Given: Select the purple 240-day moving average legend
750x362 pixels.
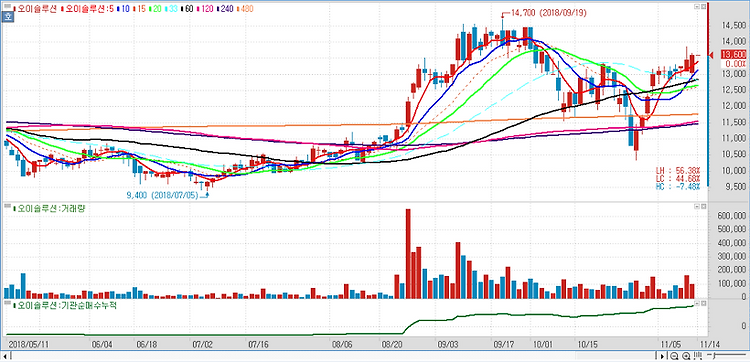Looking at the screenshot, I should [225, 9].
